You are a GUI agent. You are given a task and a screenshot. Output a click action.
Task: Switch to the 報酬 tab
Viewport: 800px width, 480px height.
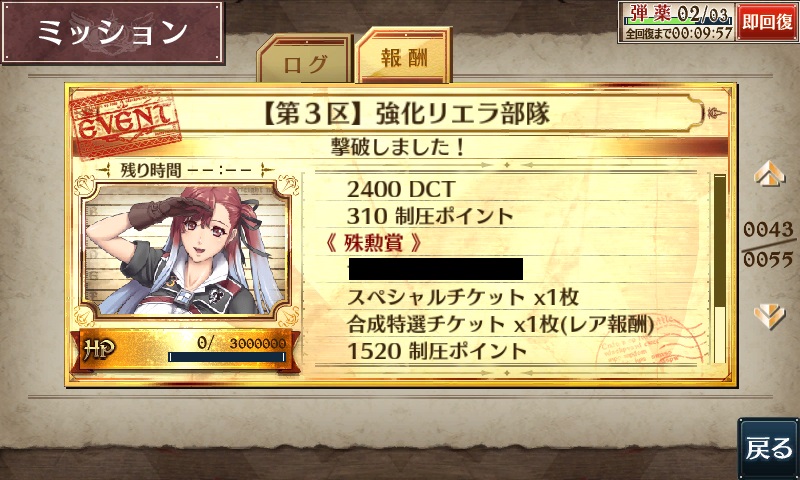point(404,56)
